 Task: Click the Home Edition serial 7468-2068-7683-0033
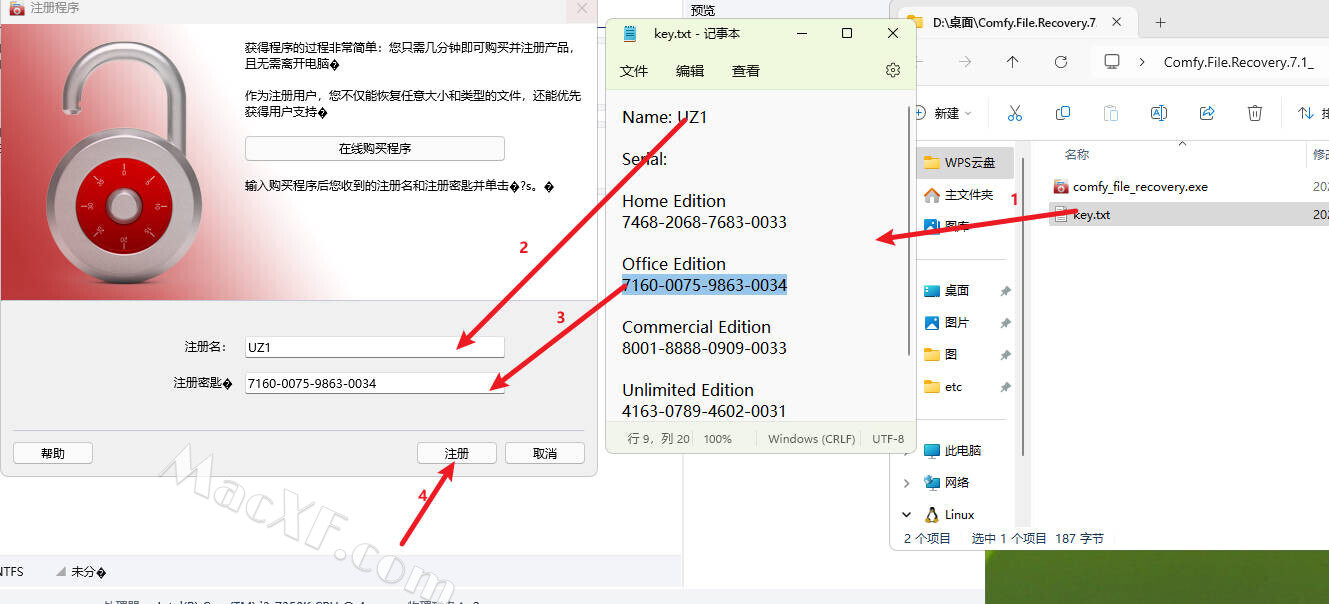(704, 222)
